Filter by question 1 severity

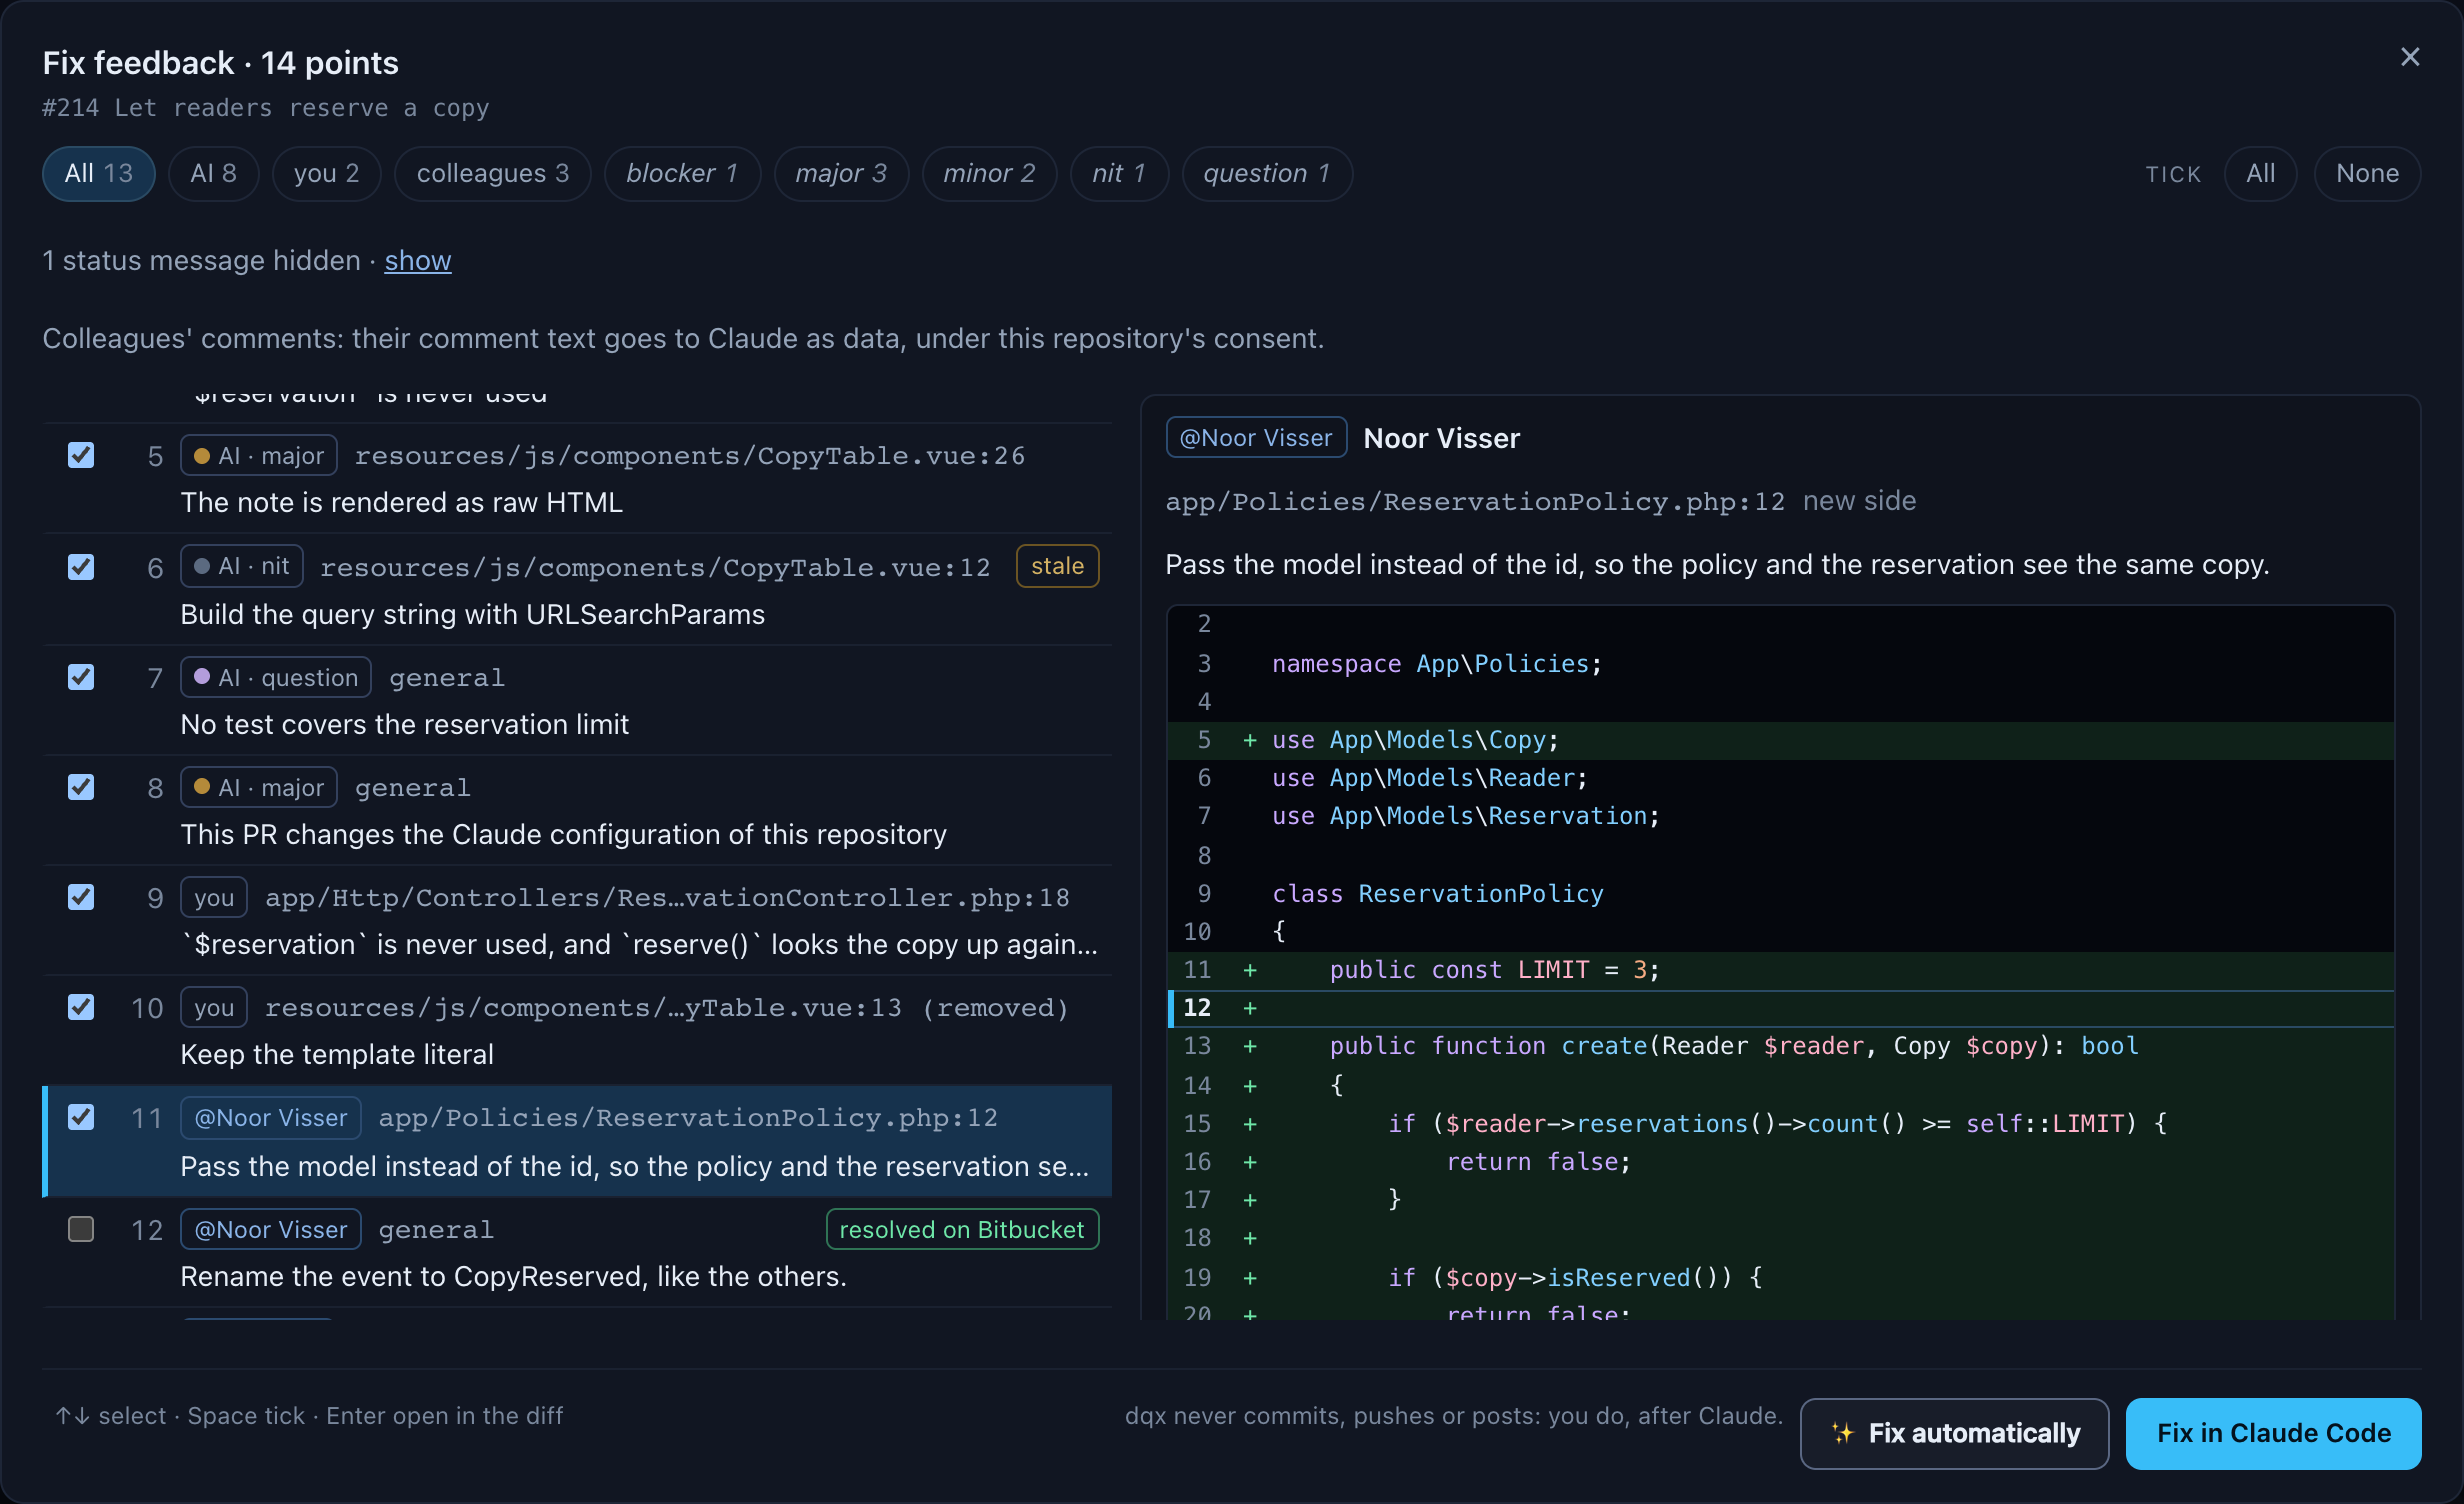[x=1267, y=174]
